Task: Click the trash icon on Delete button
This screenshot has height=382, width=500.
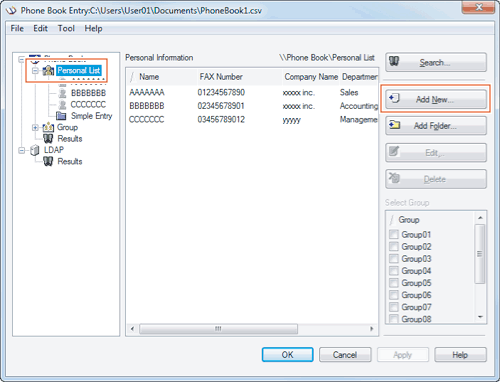Action: coord(394,178)
